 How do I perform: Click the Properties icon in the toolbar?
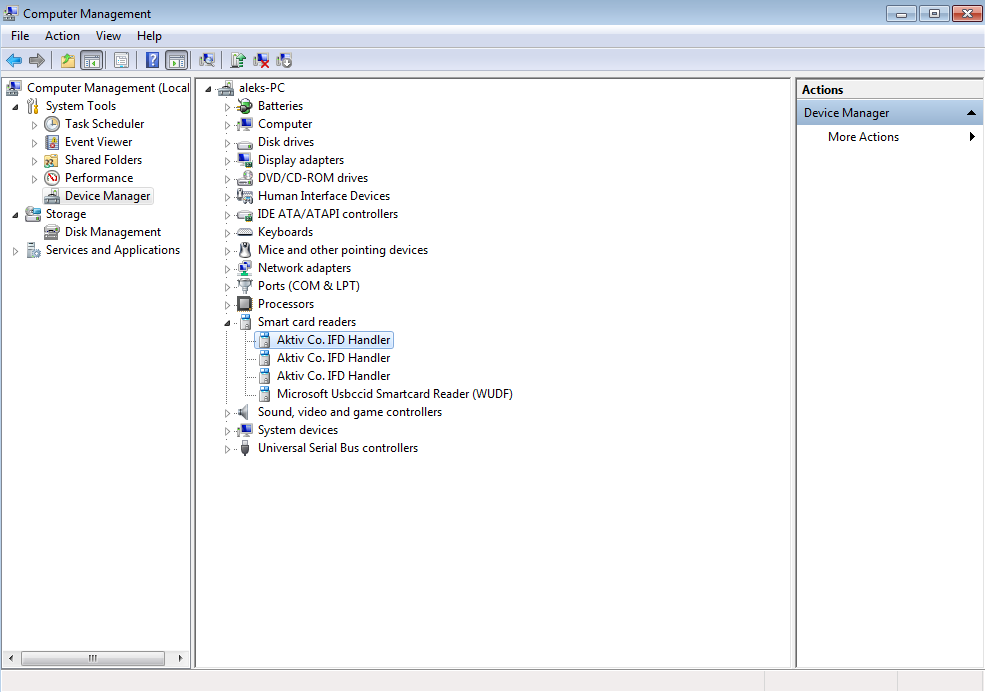tap(121, 60)
